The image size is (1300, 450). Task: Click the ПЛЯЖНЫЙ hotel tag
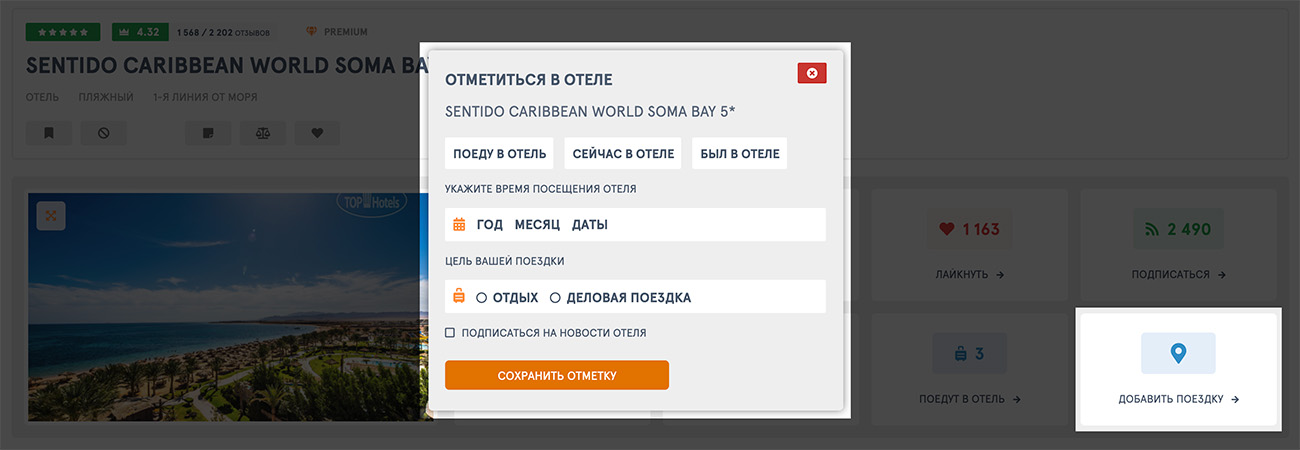click(x=106, y=97)
